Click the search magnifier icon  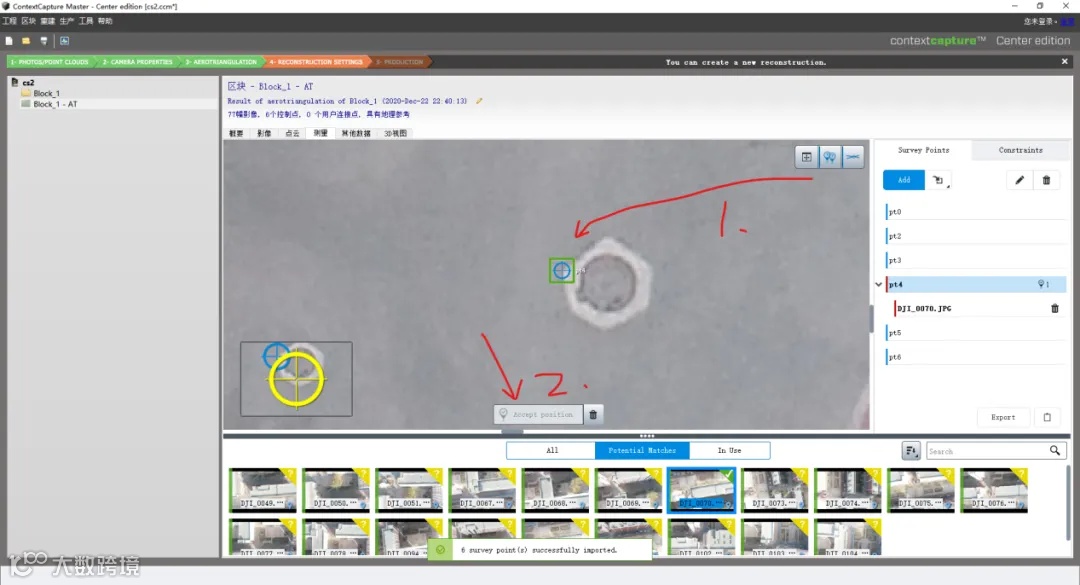(x=1055, y=451)
